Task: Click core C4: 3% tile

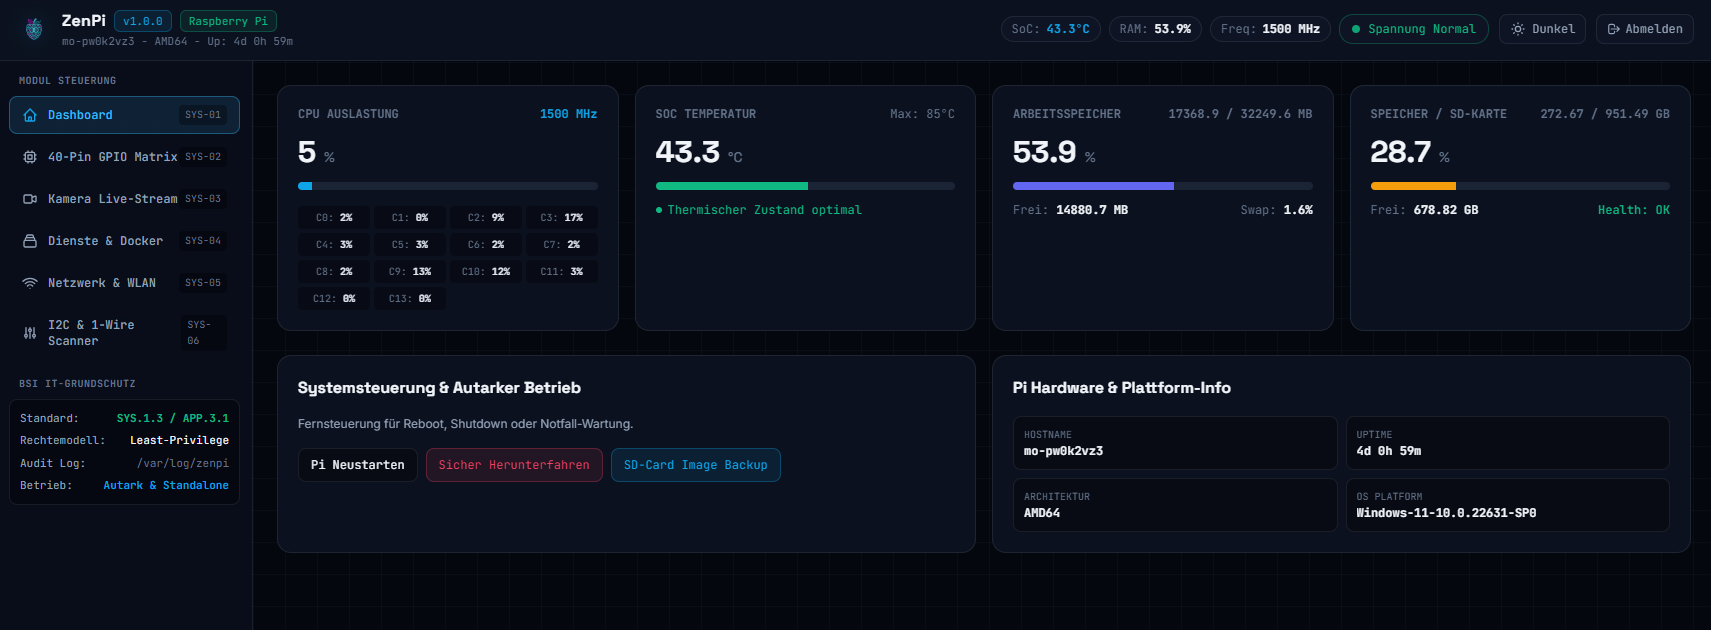Action: point(334,244)
